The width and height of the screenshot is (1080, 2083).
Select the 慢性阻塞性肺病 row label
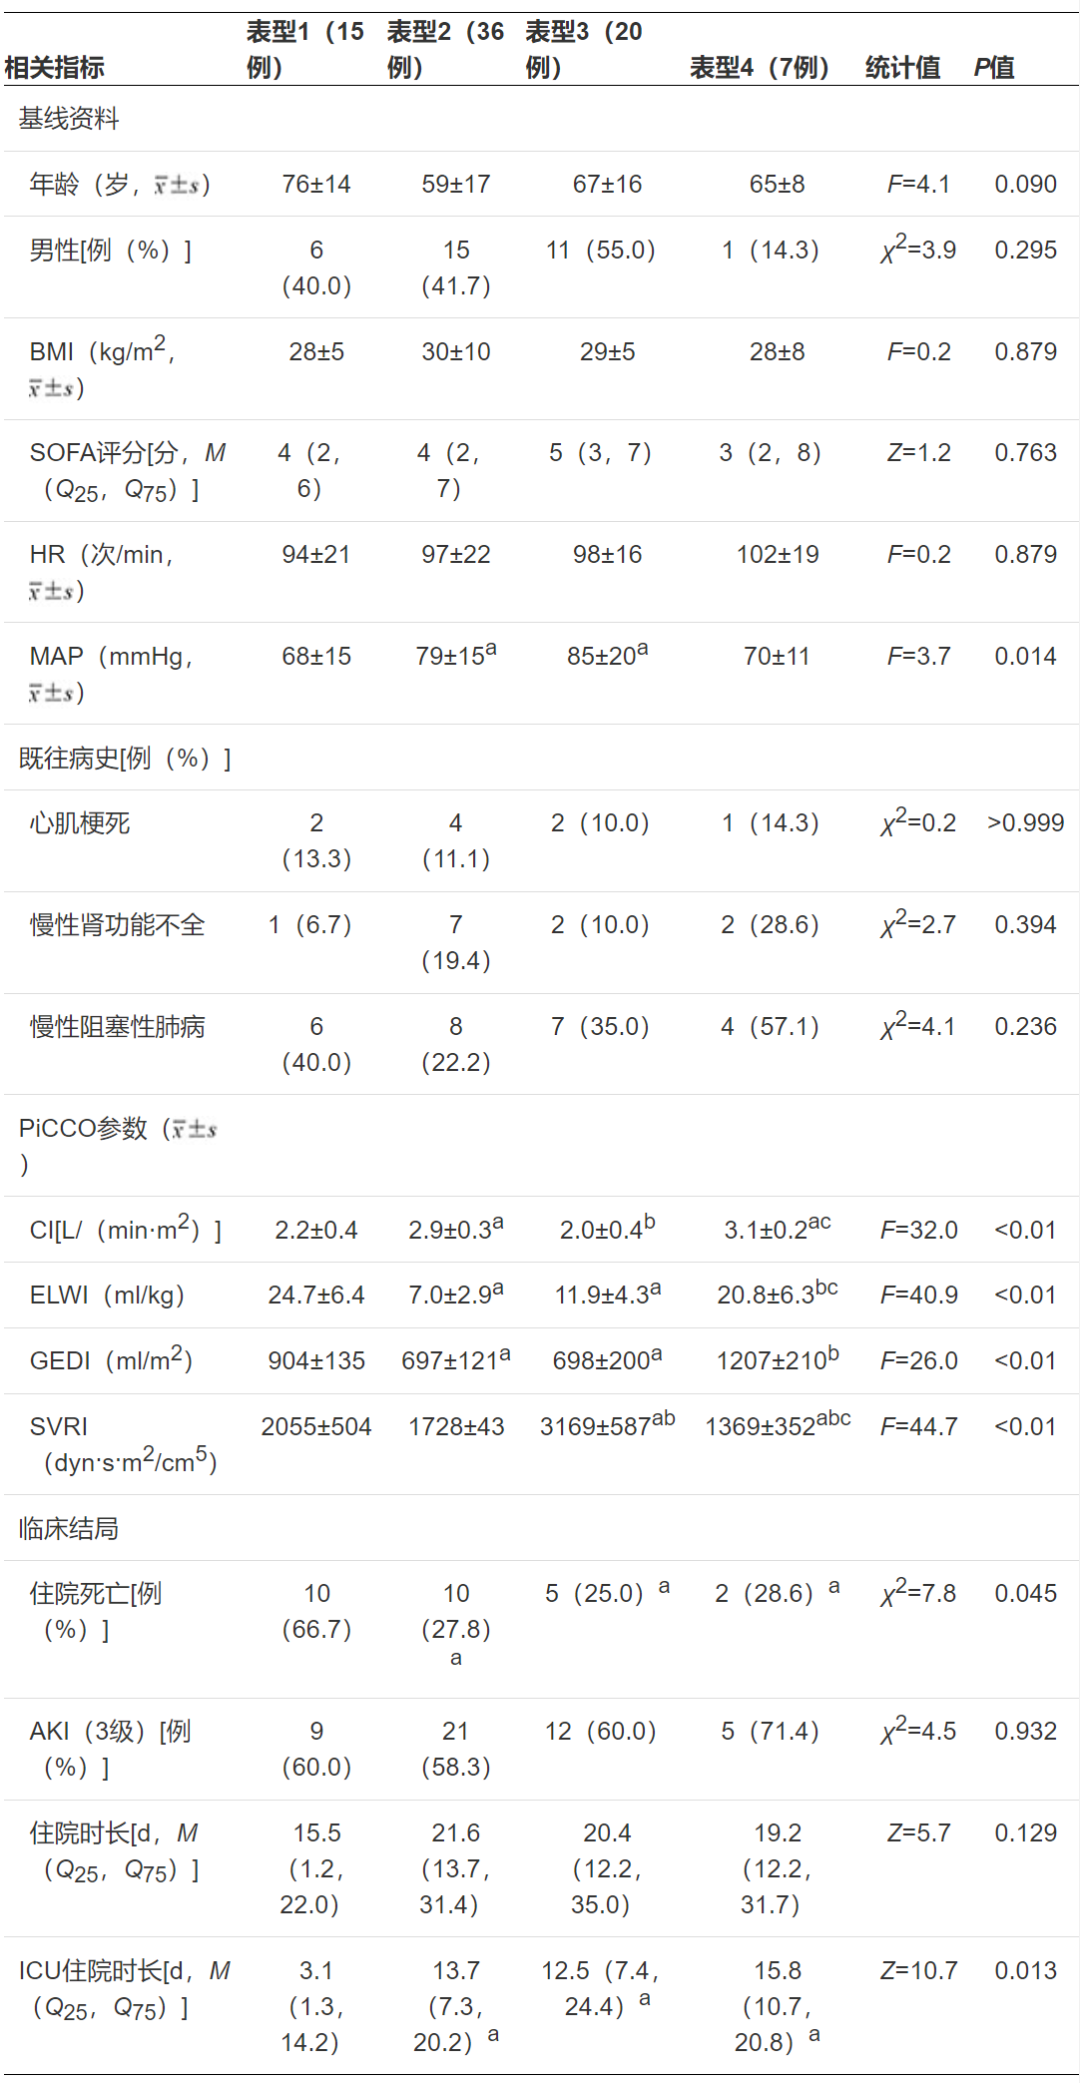click(117, 1027)
